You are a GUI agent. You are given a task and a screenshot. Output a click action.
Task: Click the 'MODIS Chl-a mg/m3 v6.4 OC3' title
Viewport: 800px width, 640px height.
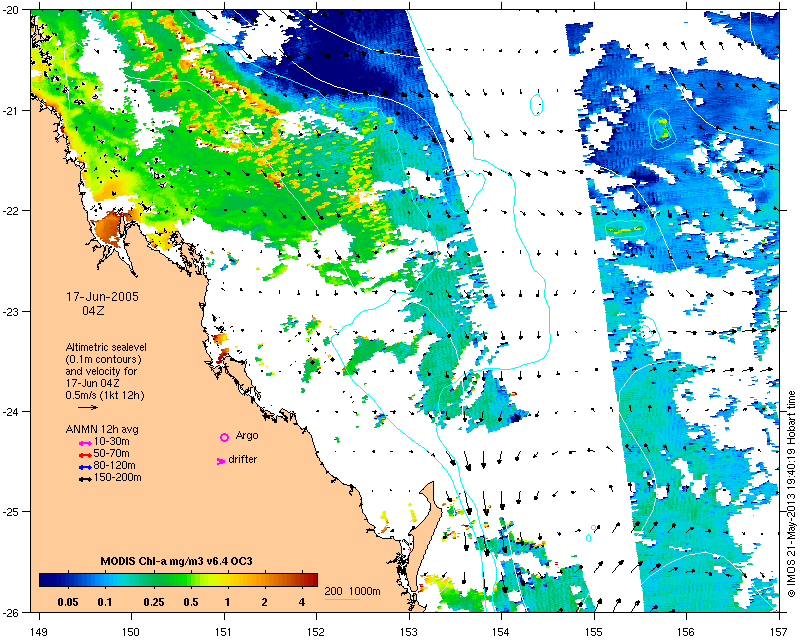pos(177,561)
